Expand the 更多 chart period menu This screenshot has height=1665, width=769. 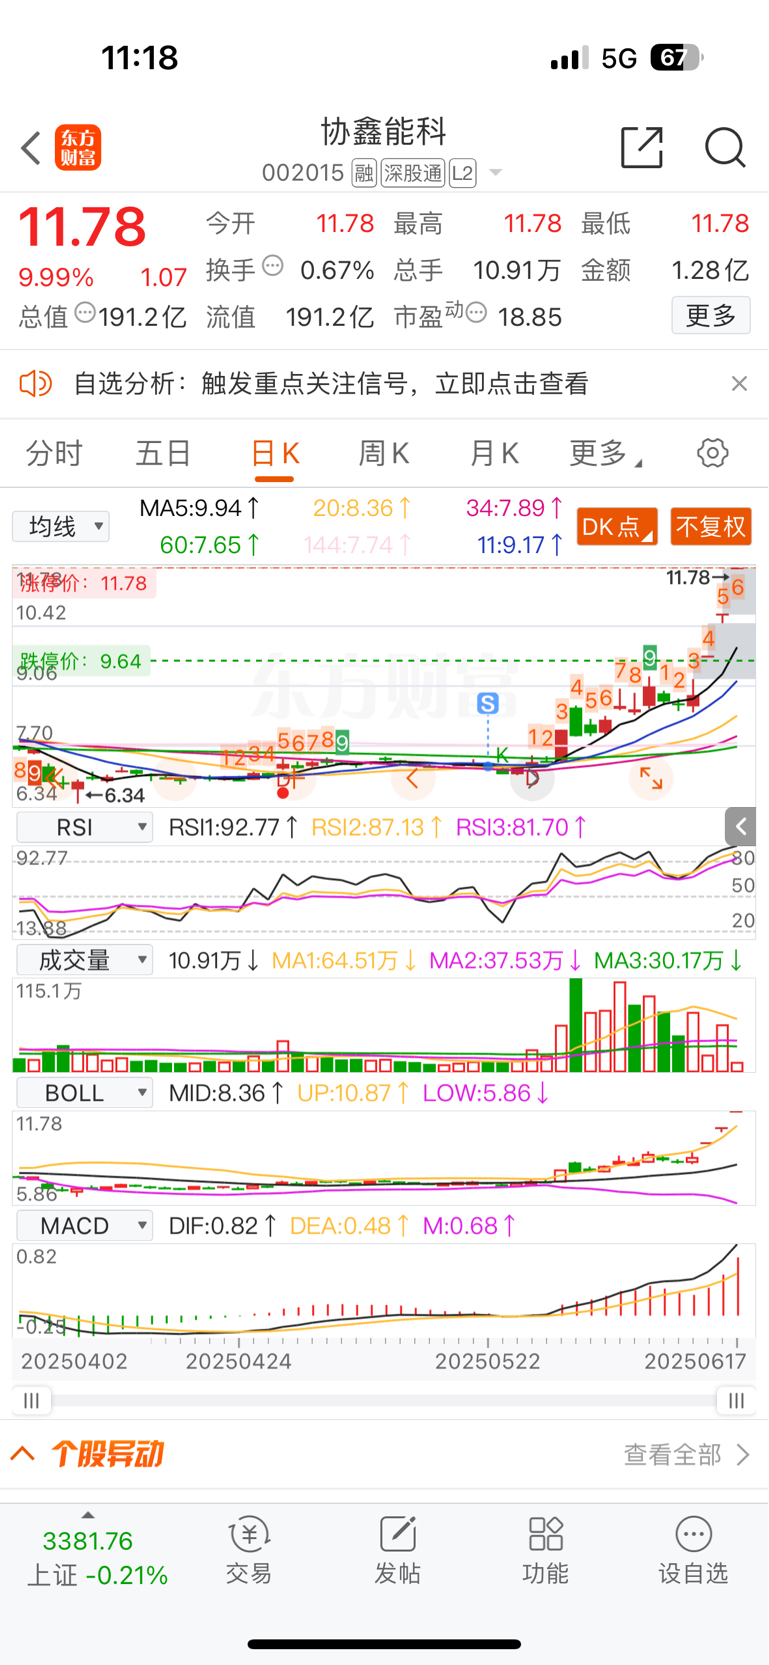click(x=605, y=454)
